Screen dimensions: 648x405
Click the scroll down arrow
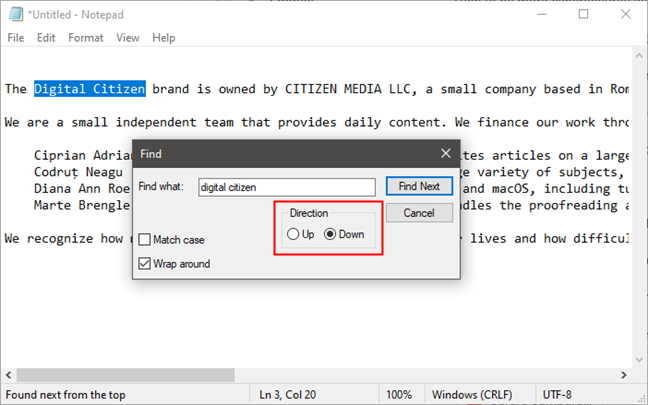pos(639,360)
